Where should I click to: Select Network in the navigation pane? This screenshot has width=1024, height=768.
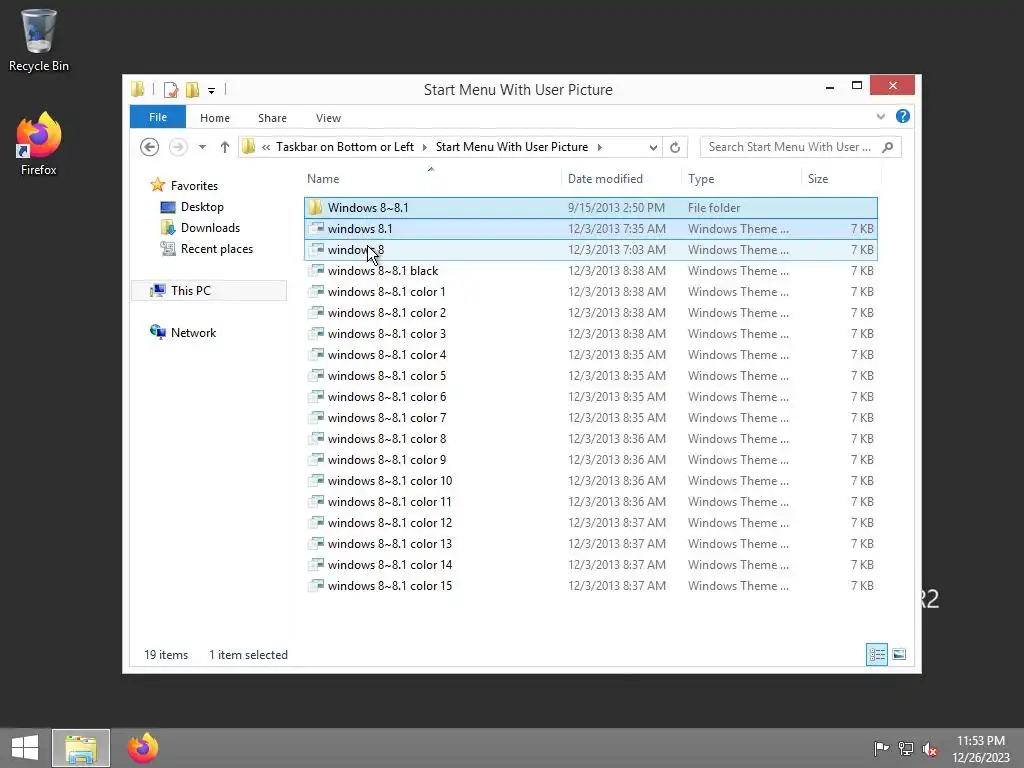click(x=193, y=332)
